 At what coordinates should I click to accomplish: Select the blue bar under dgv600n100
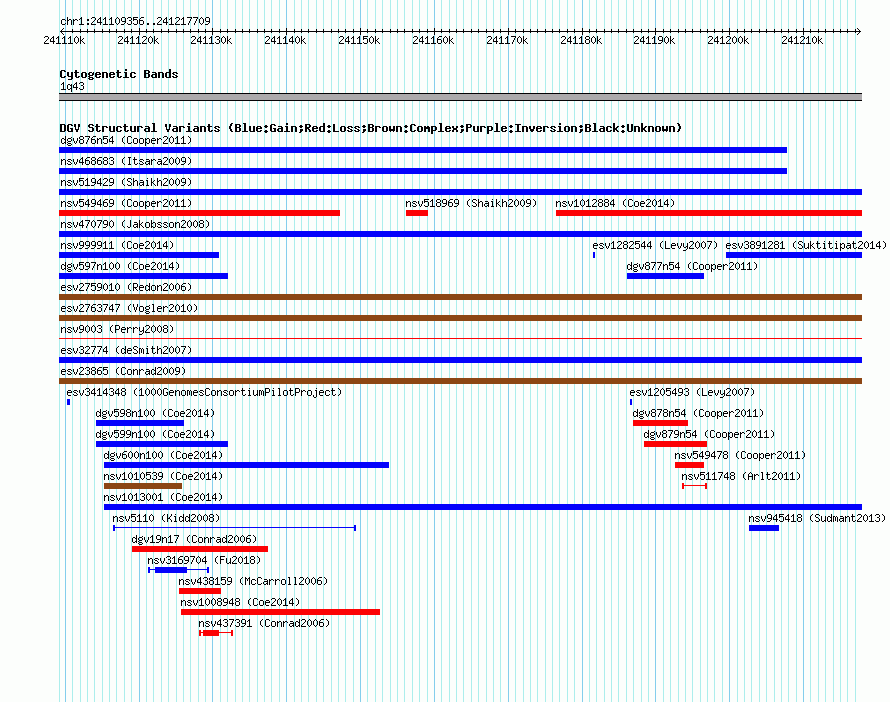(246, 465)
